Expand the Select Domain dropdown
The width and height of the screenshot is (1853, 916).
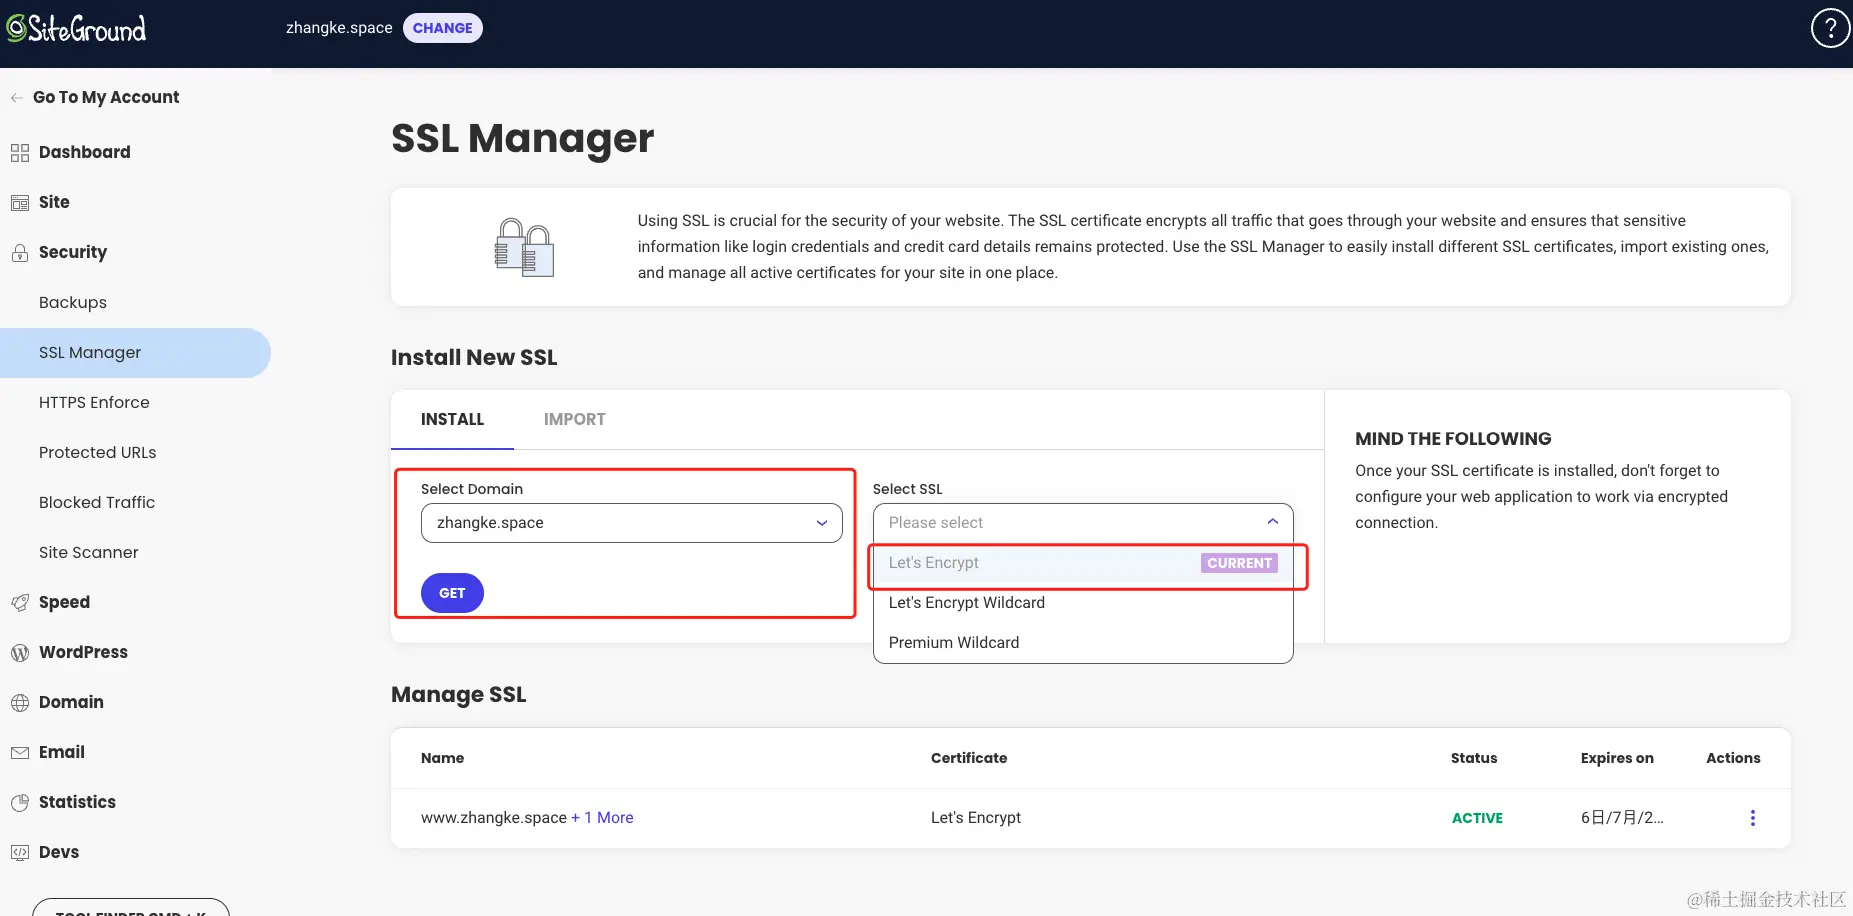632,523
